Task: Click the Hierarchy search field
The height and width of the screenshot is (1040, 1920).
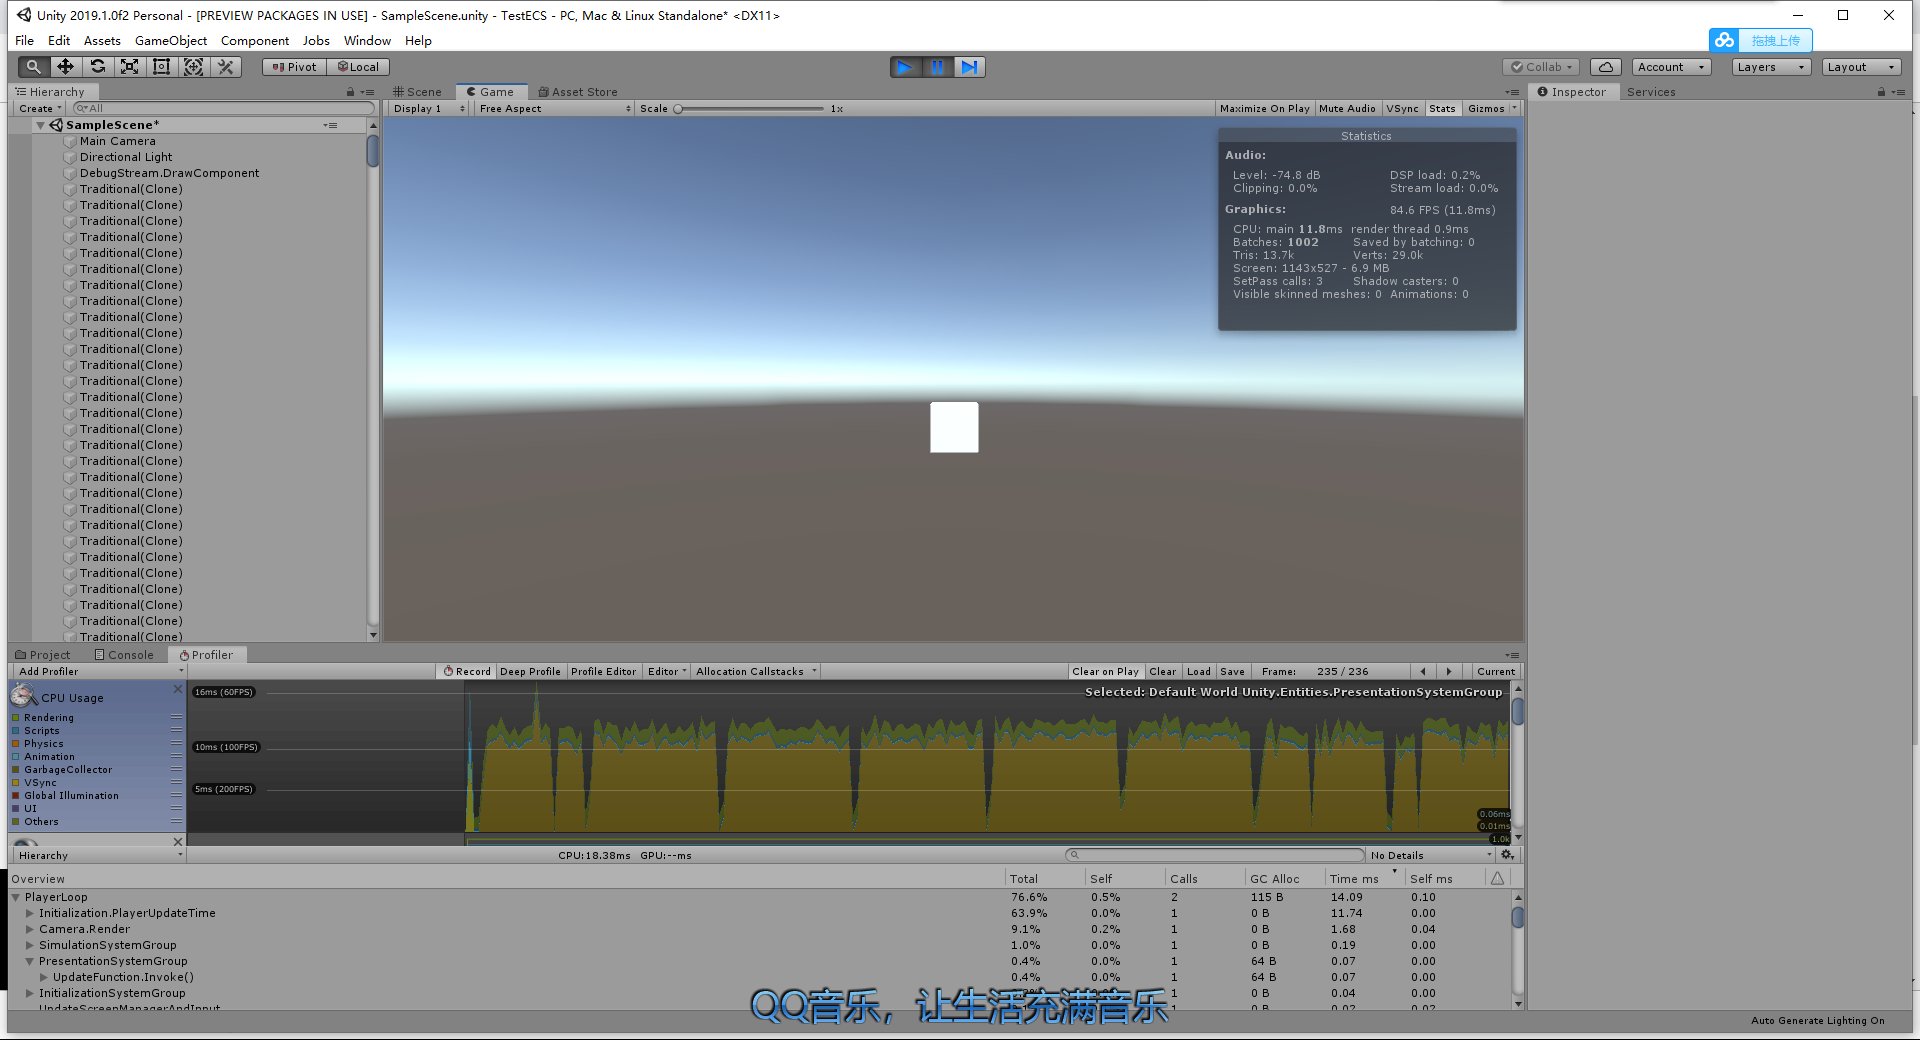Action: 225,108
